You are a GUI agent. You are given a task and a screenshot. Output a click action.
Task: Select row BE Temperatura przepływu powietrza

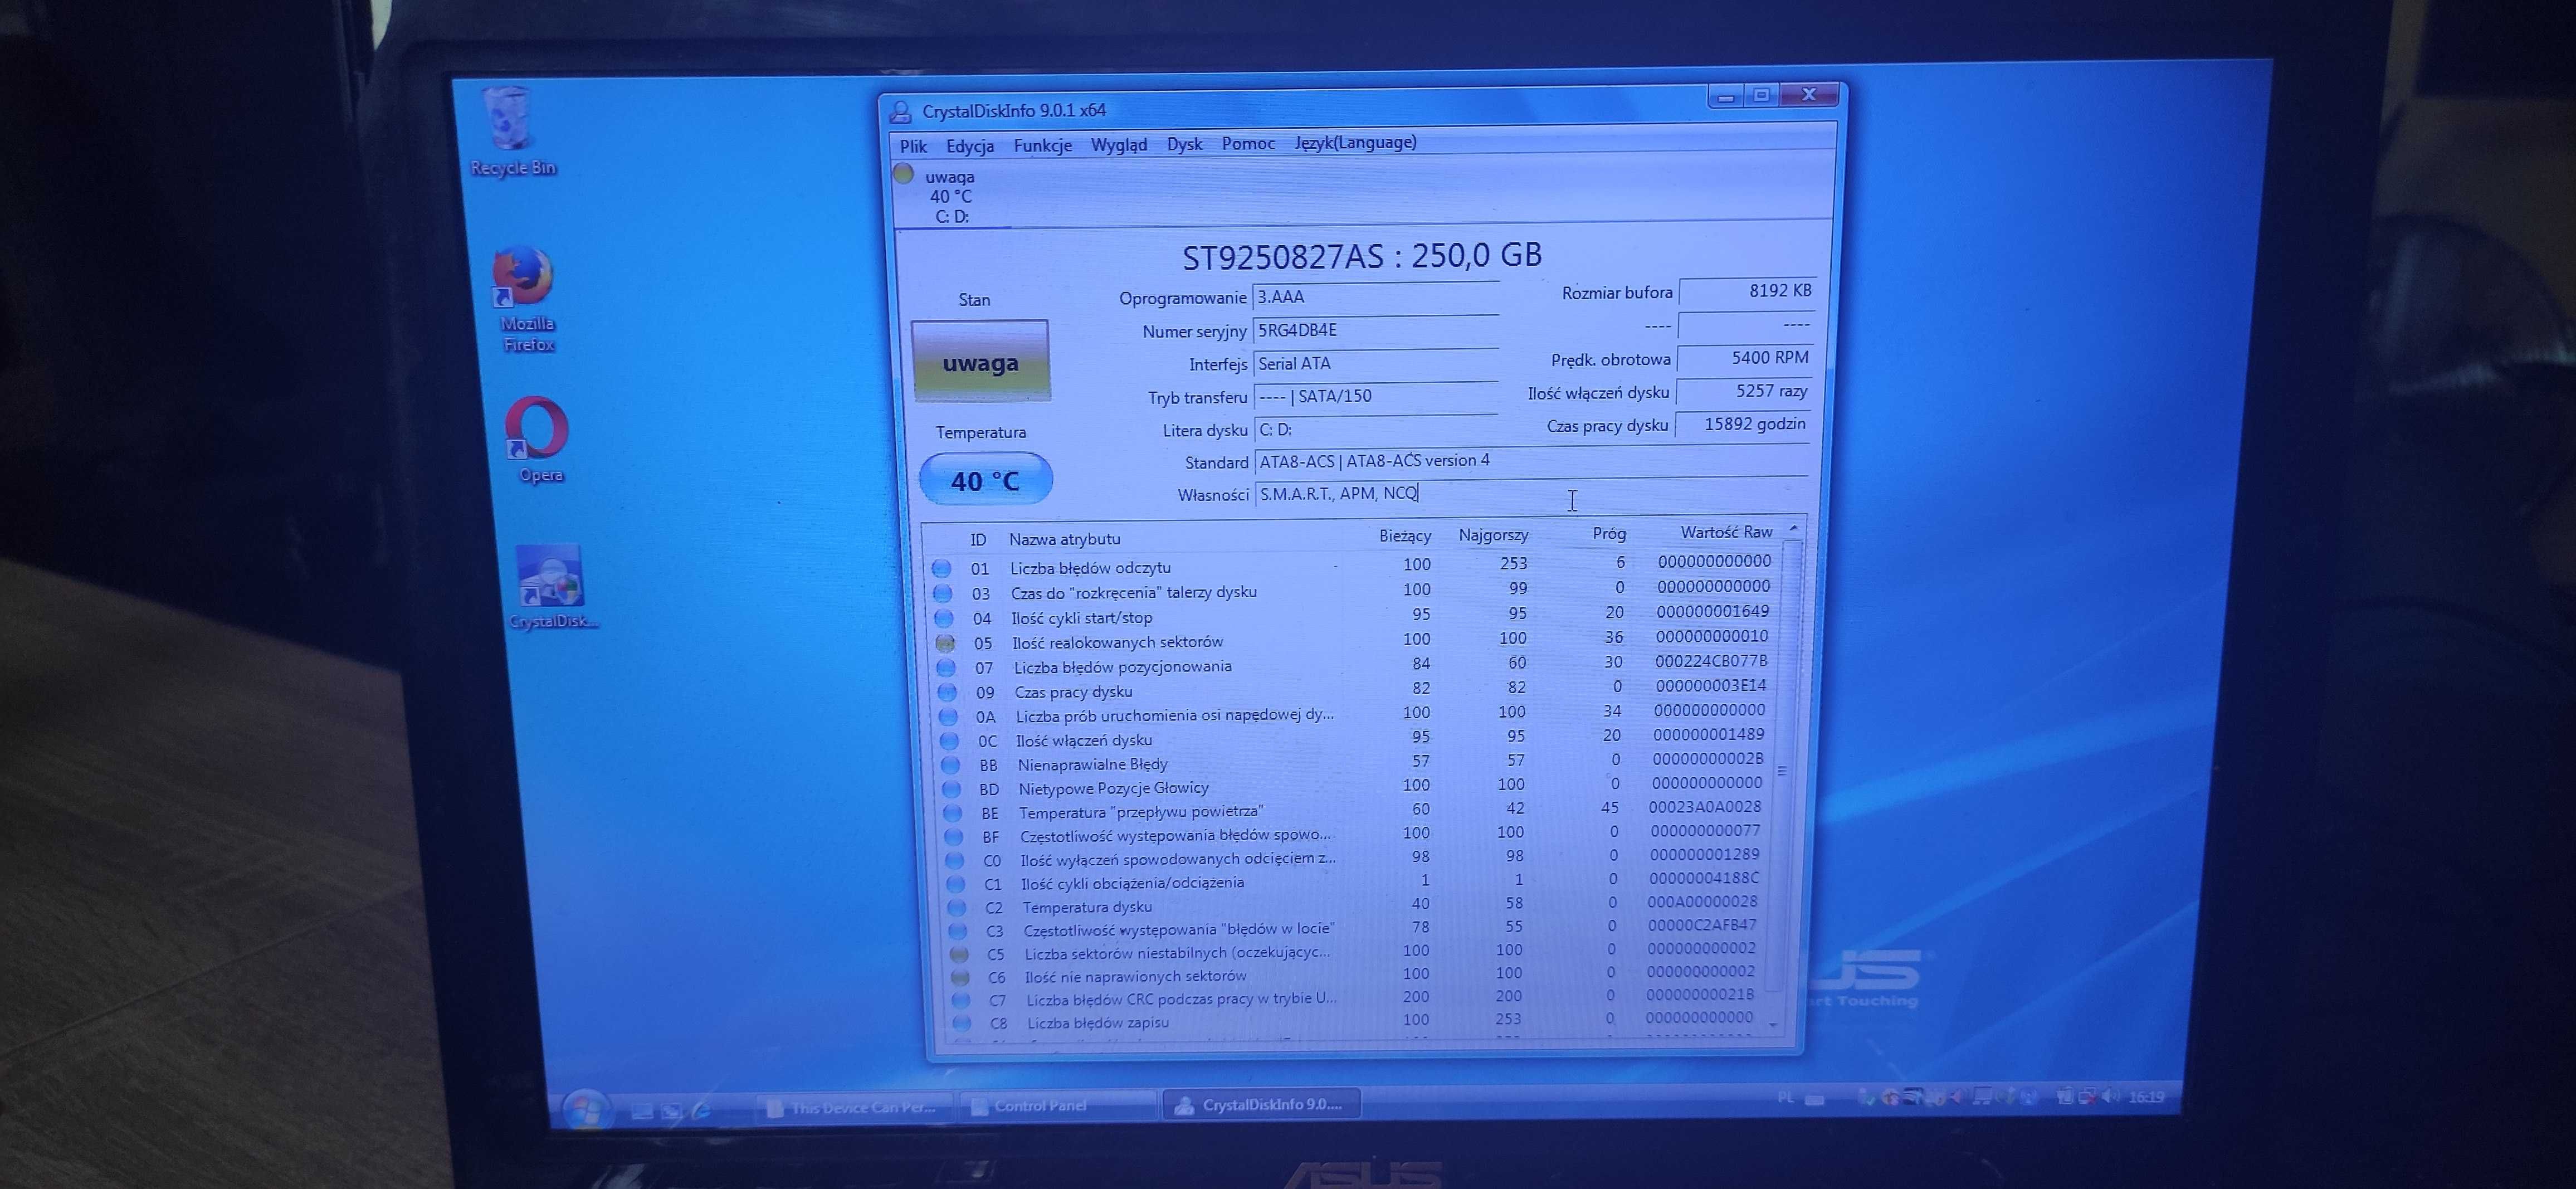click(x=1354, y=810)
